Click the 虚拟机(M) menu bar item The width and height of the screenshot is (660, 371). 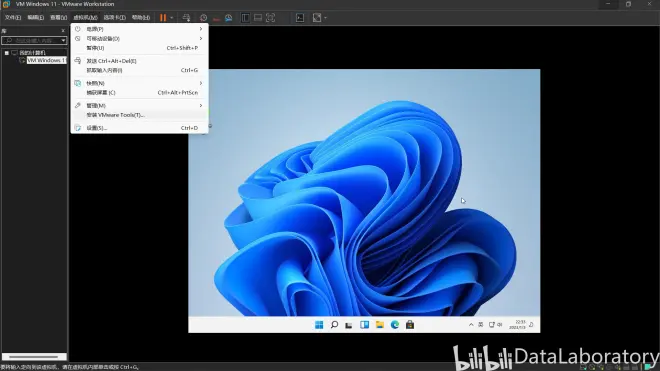click(85, 18)
